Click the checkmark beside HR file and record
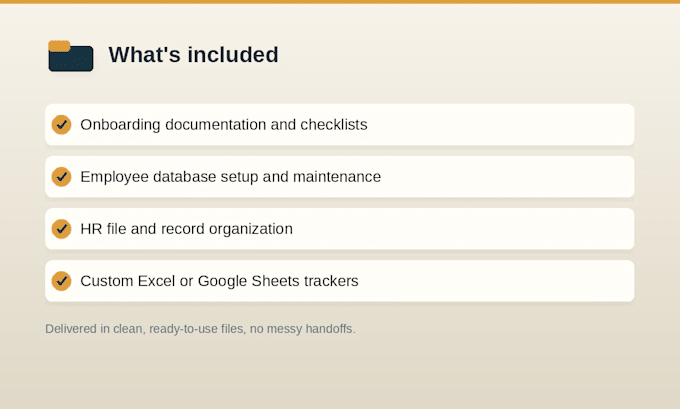The width and height of the screenshot is (680, 409). tap(62, 229)
